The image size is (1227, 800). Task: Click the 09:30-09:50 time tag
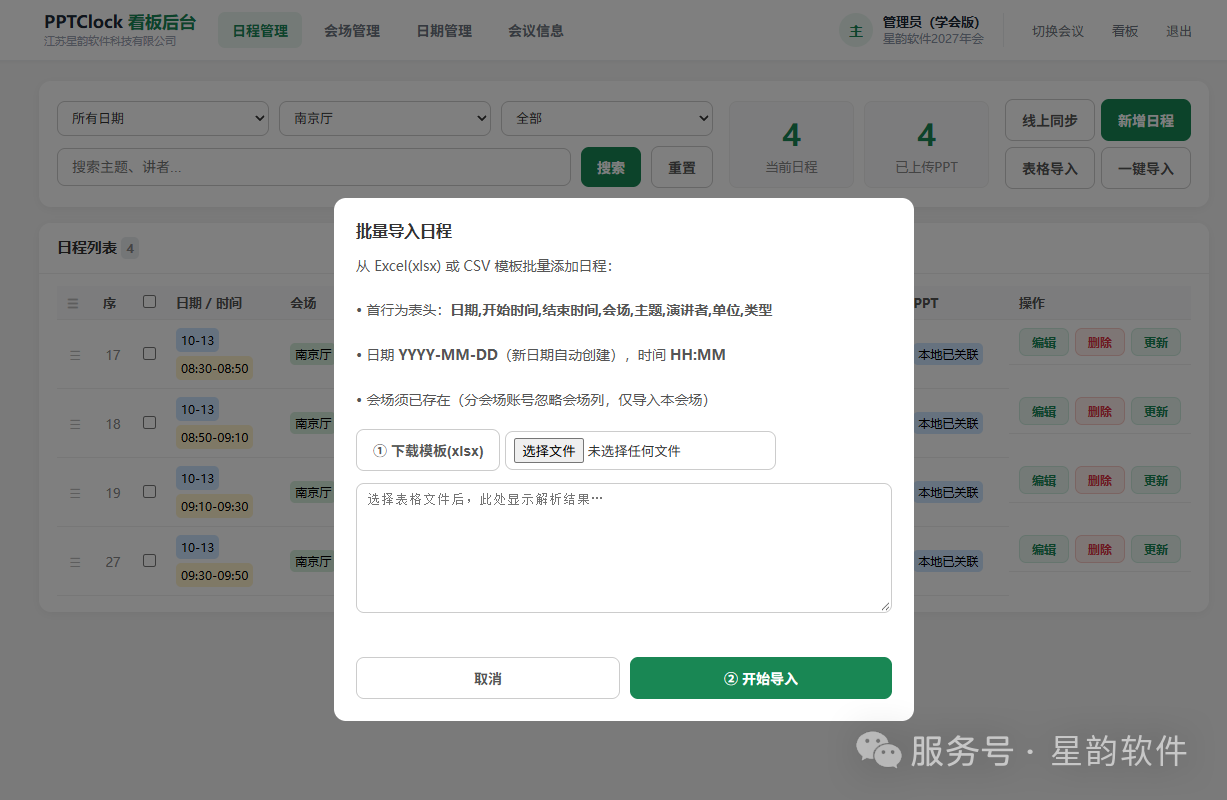(214, 575)
